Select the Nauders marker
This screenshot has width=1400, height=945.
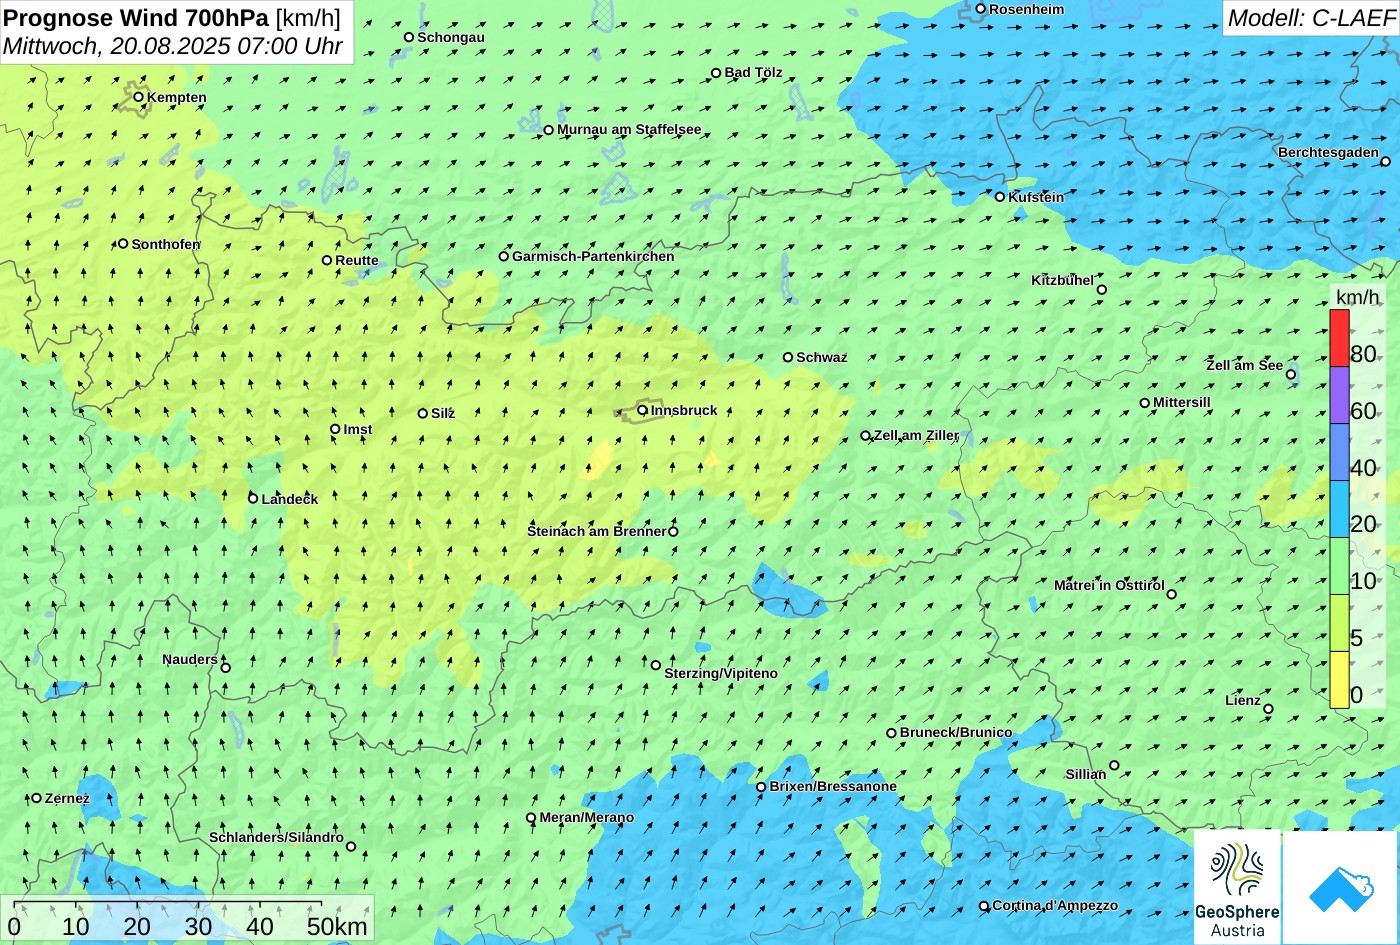point(226,668)
